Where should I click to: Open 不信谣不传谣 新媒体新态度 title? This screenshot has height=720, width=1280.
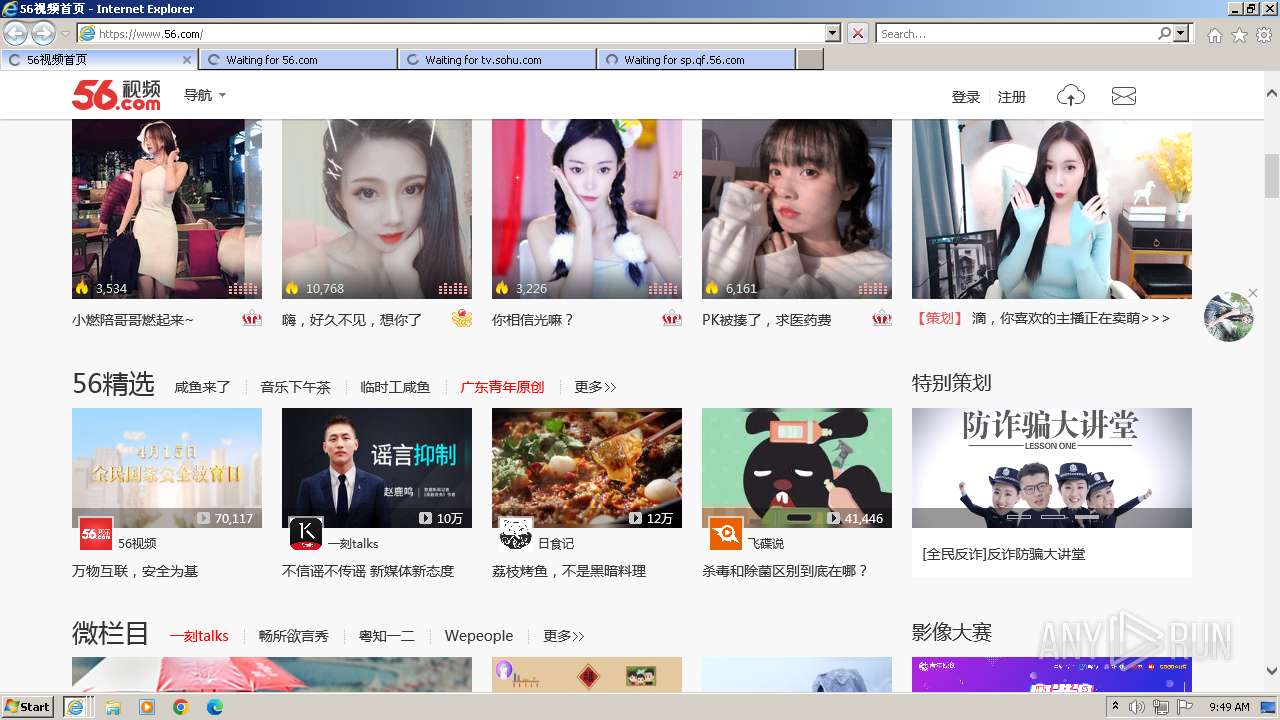click(368, 571)
